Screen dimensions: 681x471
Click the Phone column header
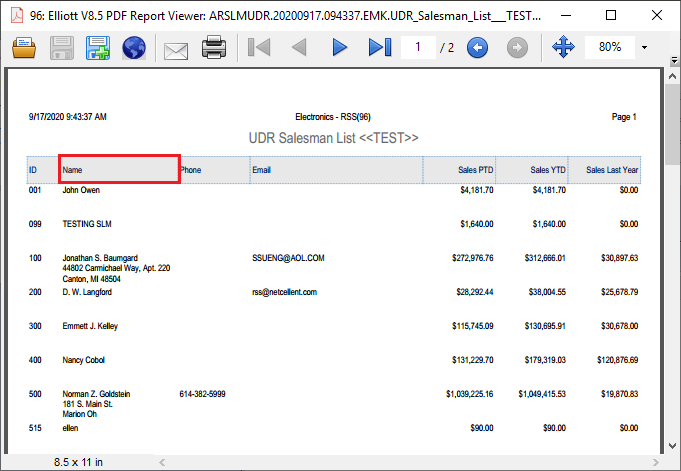pyautogui.click(x=215, y=170)
